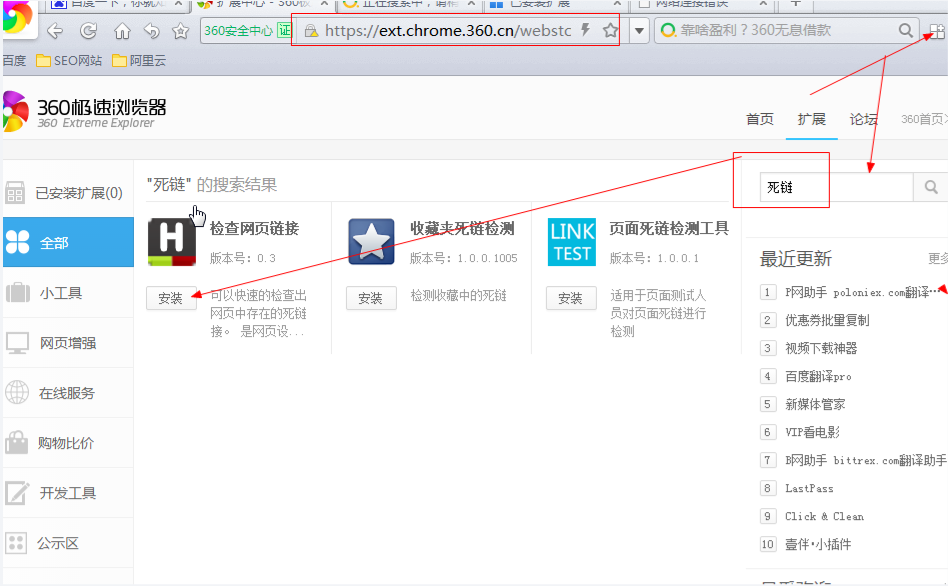The height and width of the screenshot is (586, 948).
Task: Bookmark this page with the address bar star
Action: click(x=611, y=30)
